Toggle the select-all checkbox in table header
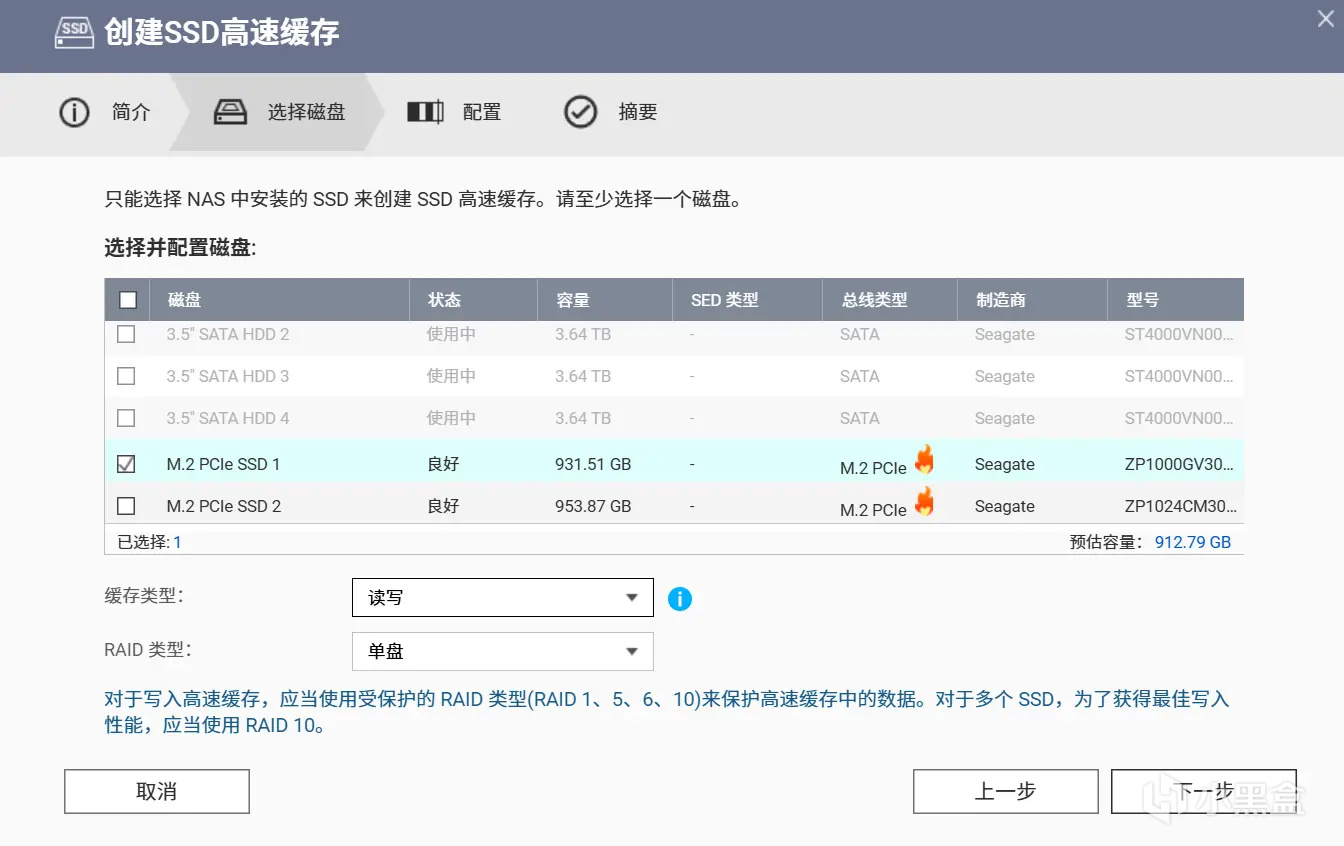Screen dimensions: 1344x846 [x=128, y=300]
